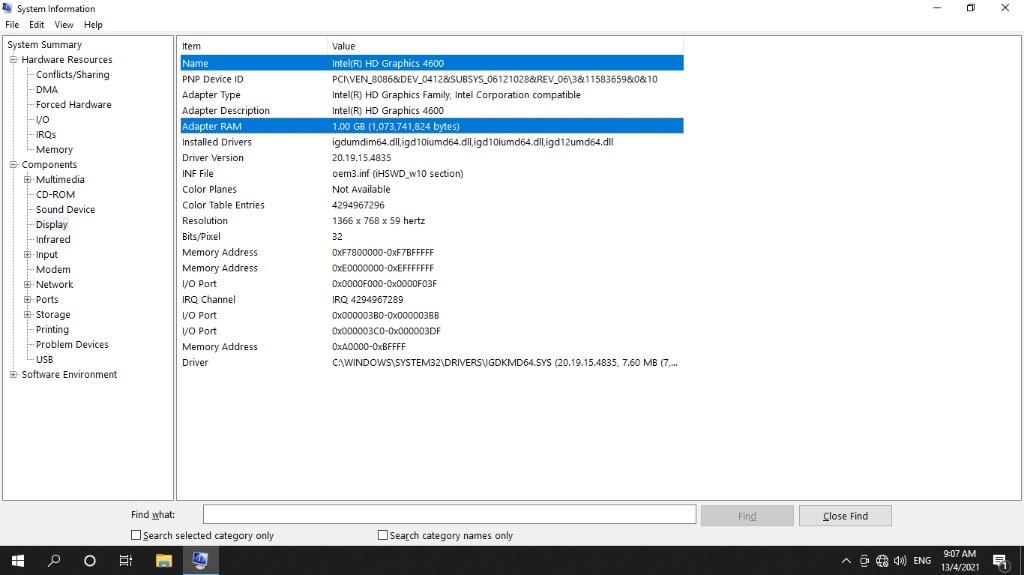Select USB tree item
This screenshot has height=575, width=1024.
(x=44, y=360)
